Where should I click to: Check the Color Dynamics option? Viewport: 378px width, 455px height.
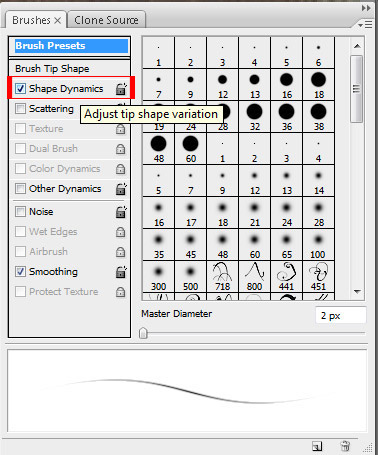point(20,169)
